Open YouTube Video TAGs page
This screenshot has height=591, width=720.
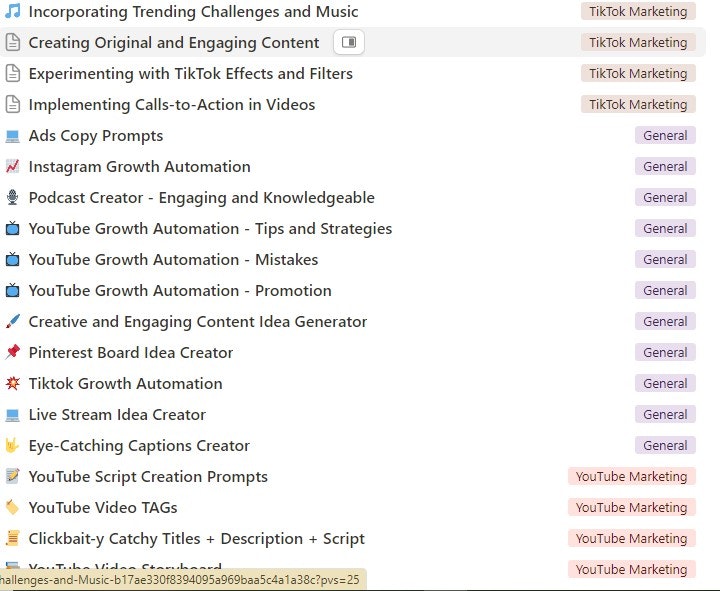[x=103, y=507]
